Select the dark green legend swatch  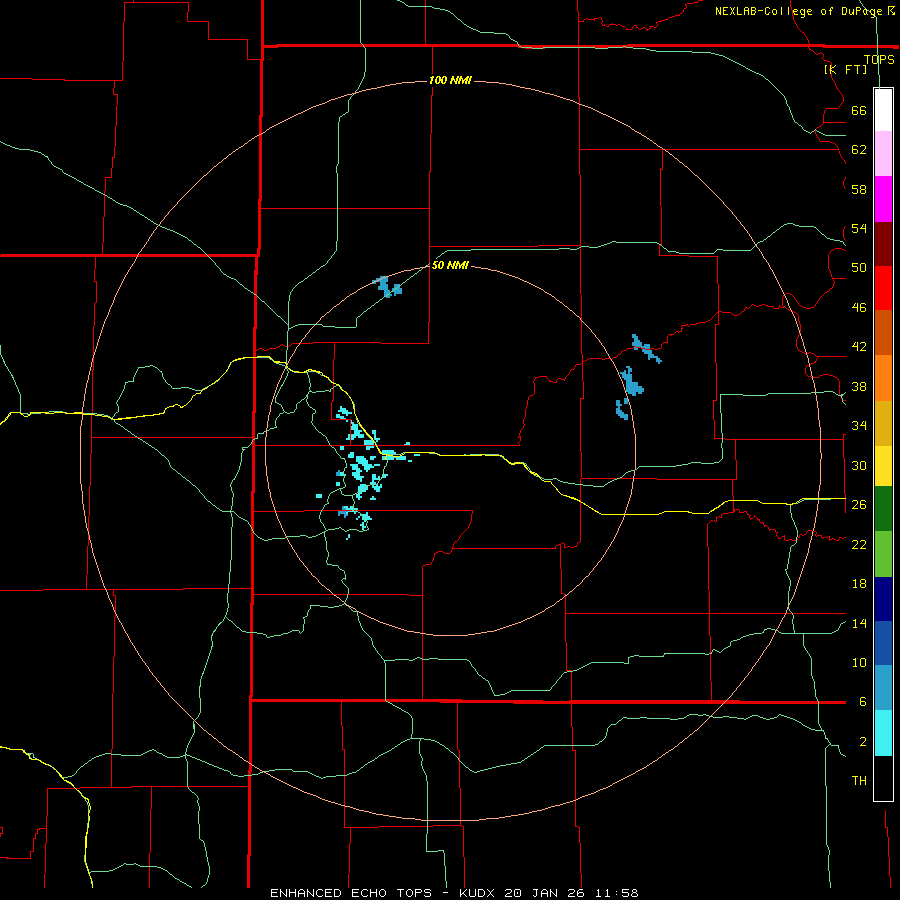[883, 509]
